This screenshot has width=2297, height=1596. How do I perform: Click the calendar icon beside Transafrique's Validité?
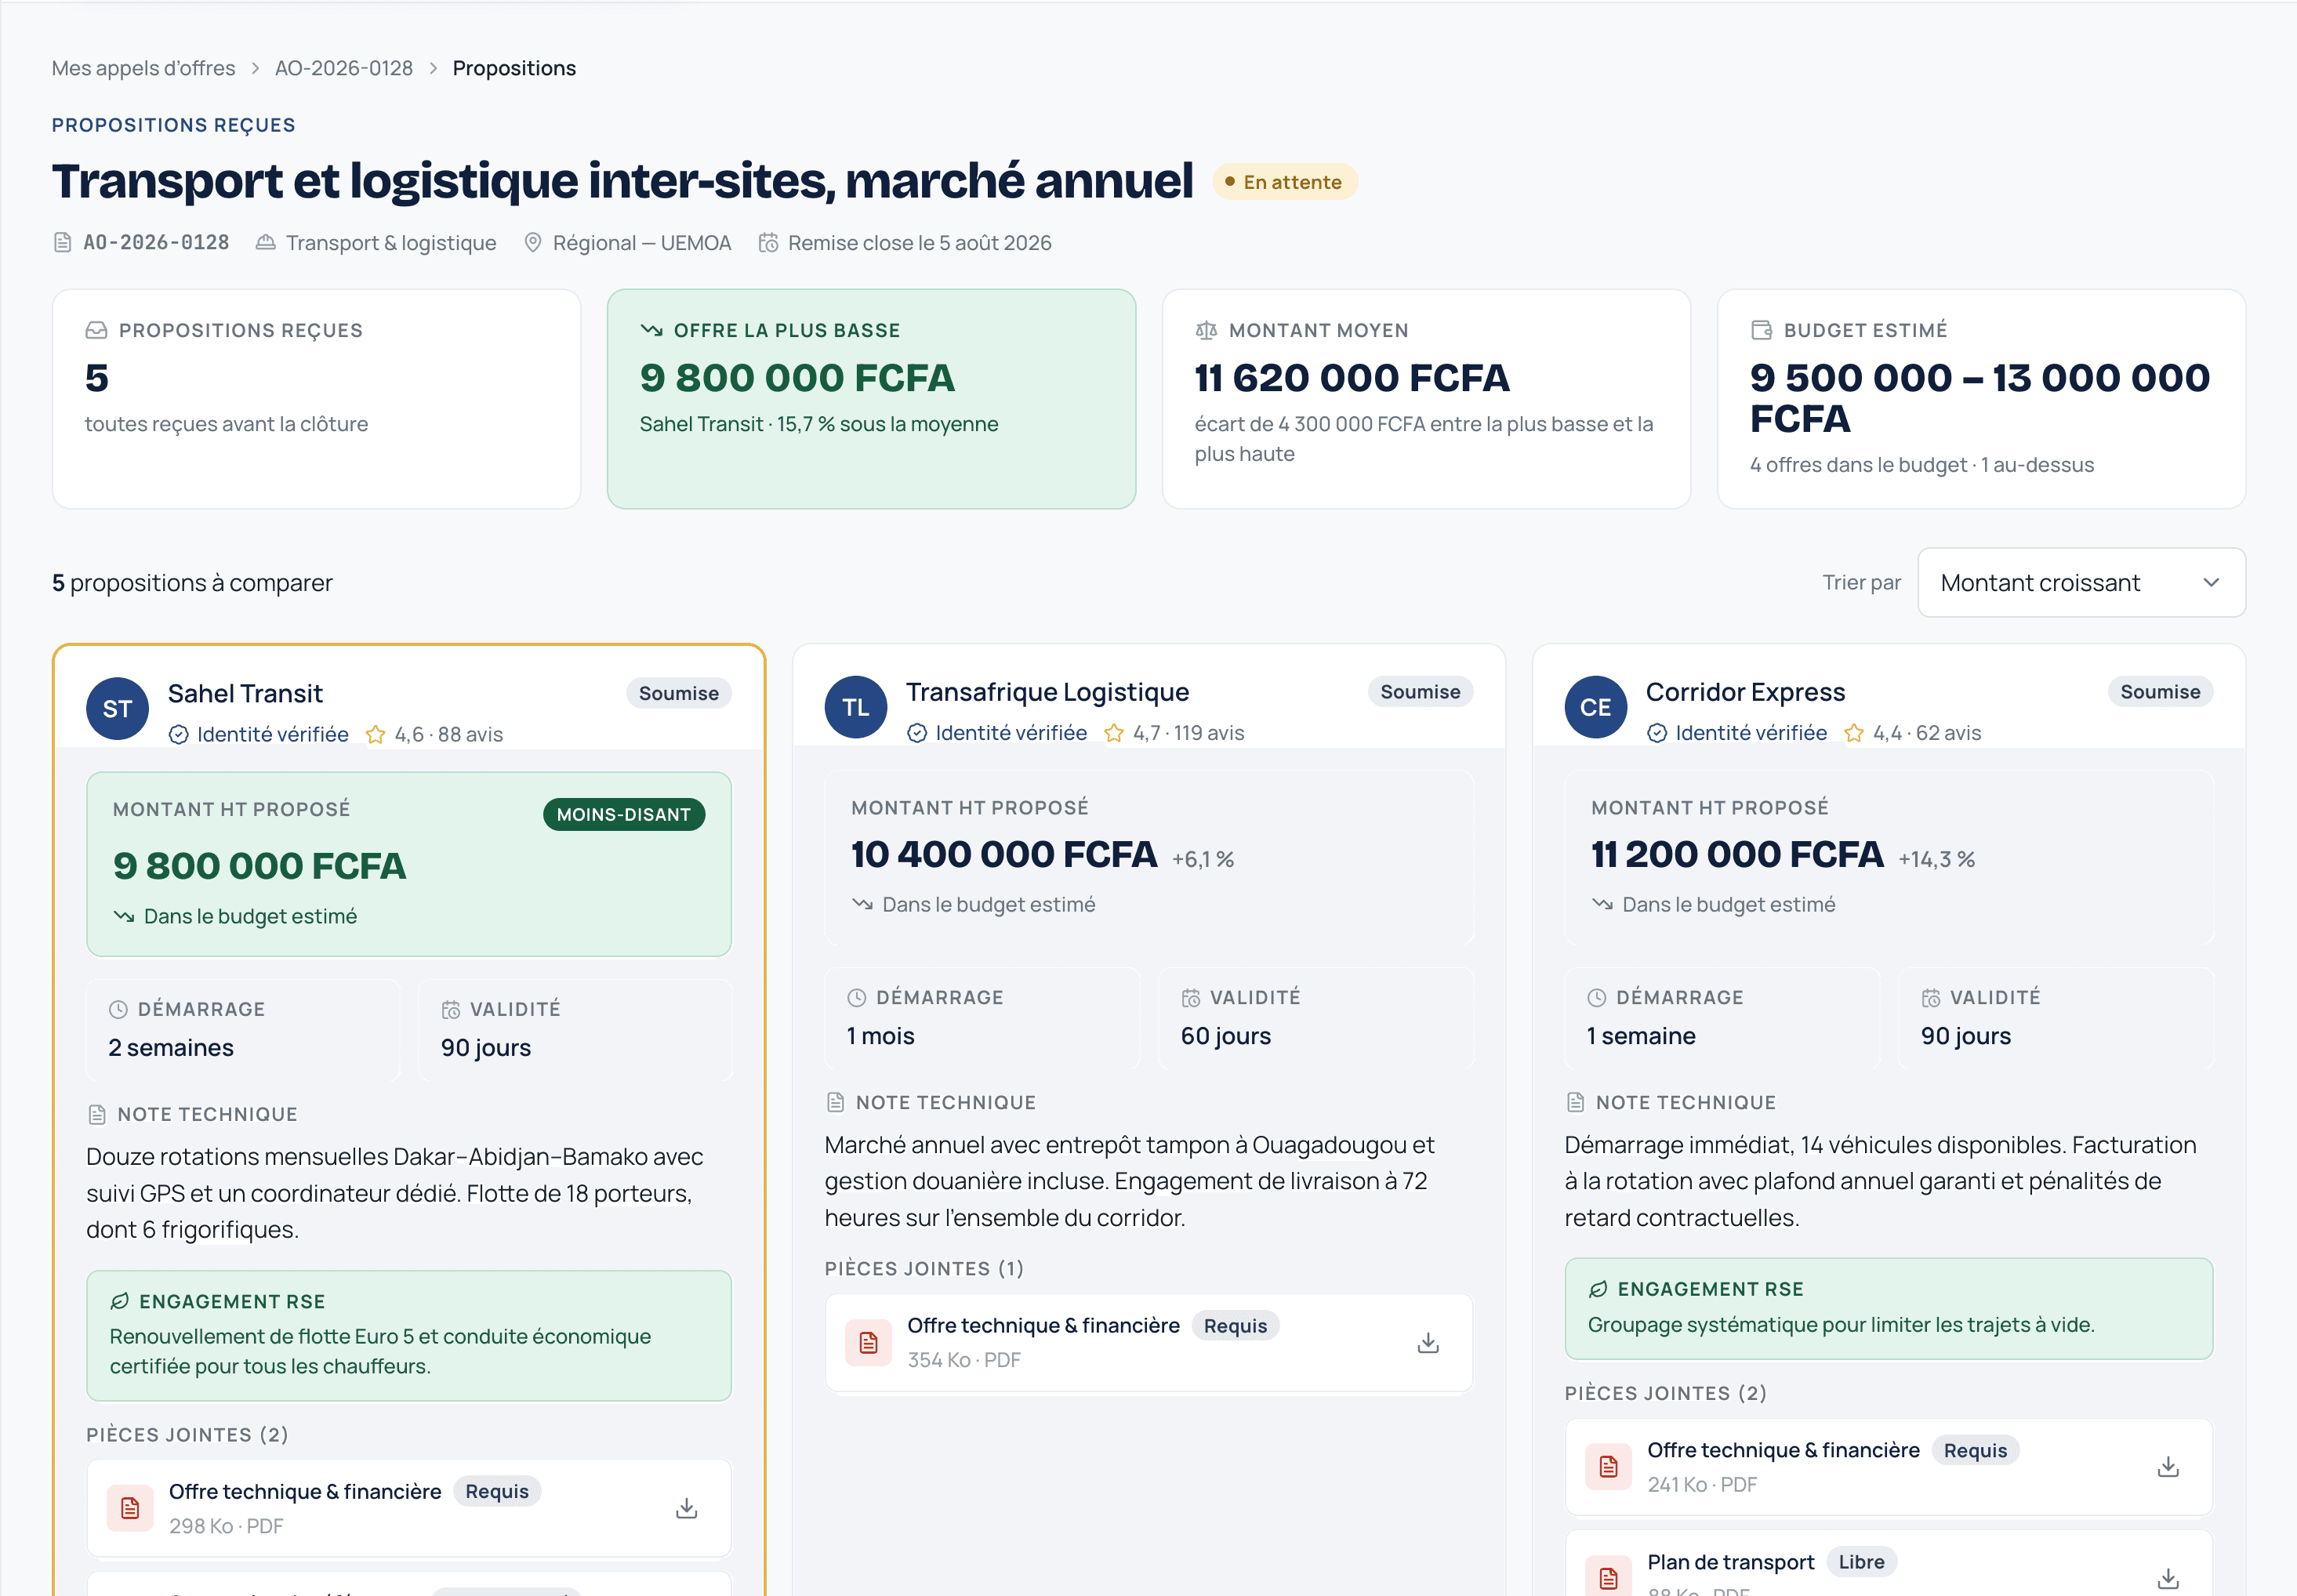click(1191, 997)
